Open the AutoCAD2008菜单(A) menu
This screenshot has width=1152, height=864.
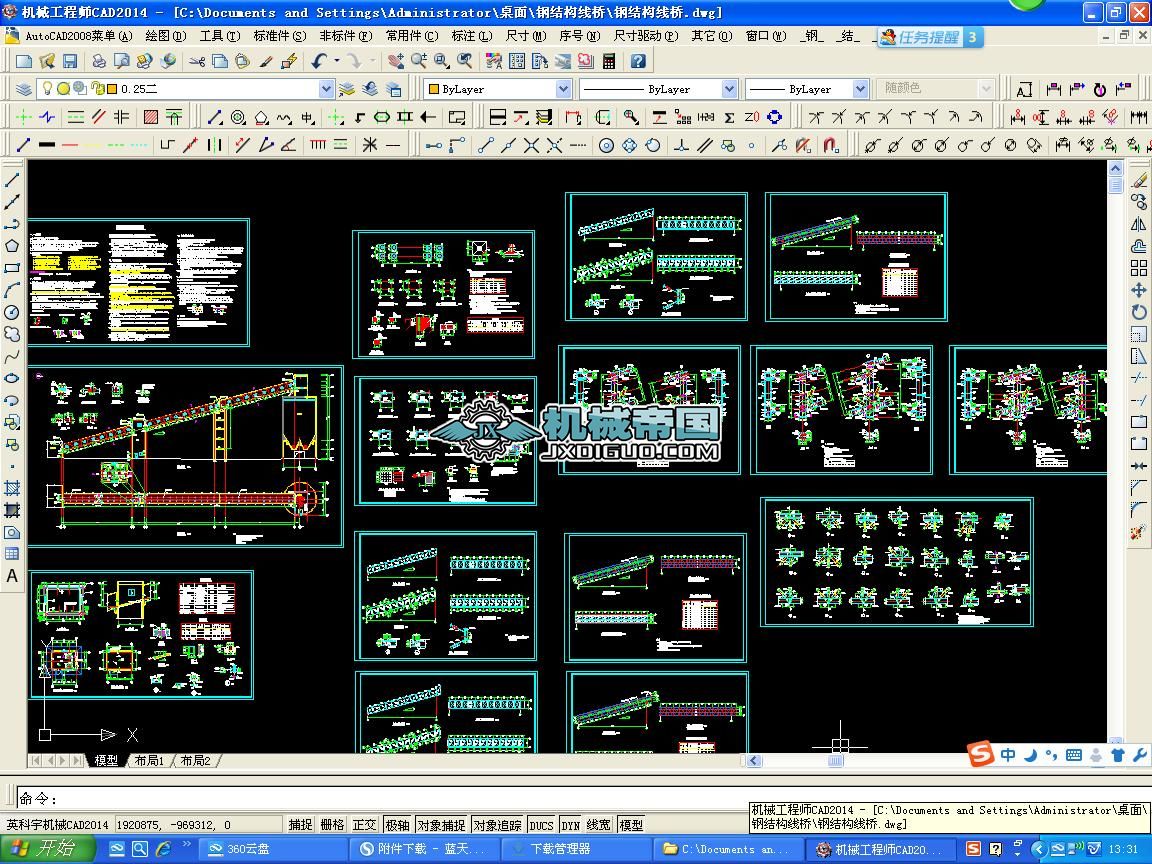[x=79, y=35]
